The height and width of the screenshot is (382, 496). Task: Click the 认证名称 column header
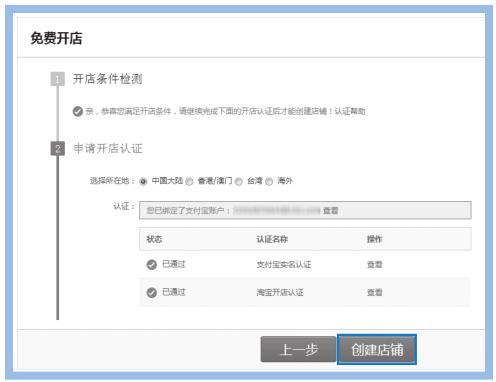(x=272, y=239)
